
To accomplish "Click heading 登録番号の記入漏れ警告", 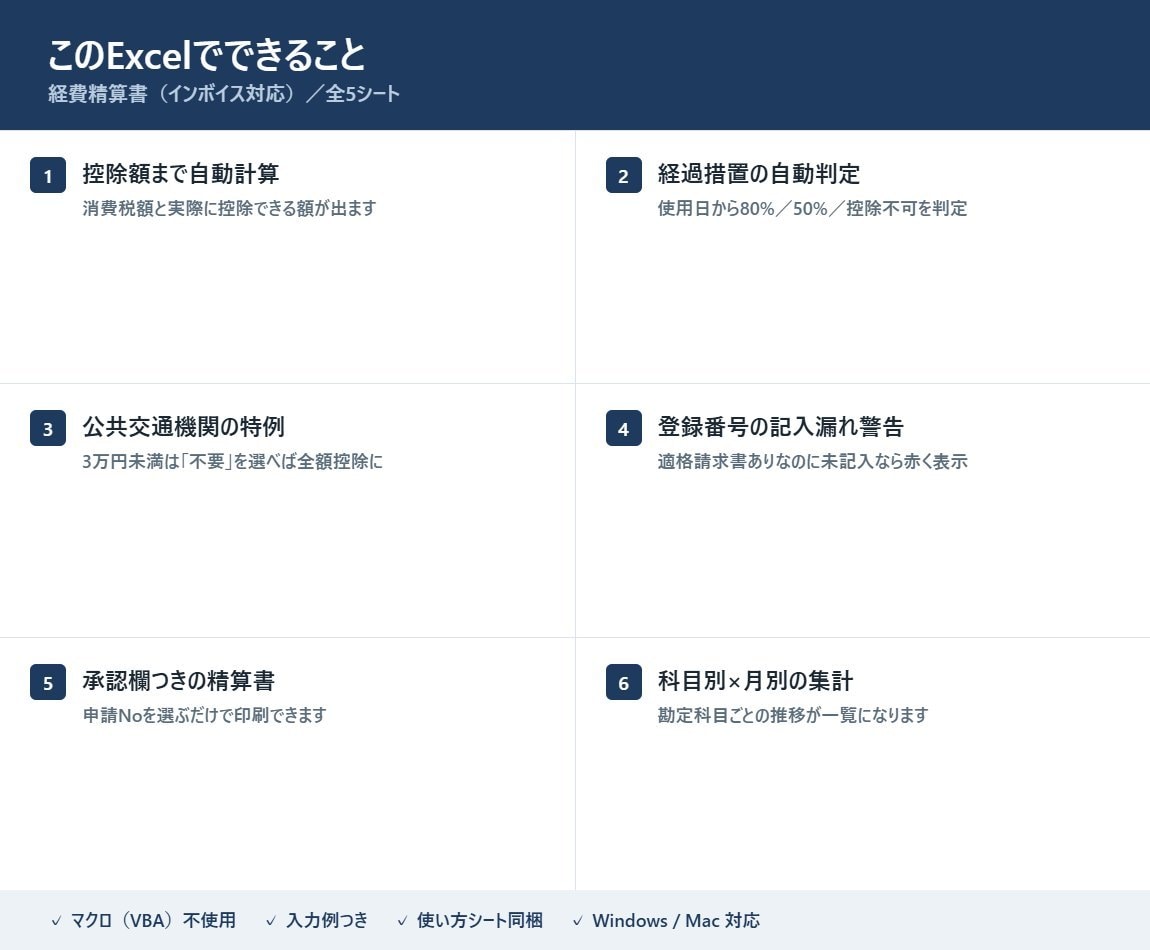I will tap(780, 427).
